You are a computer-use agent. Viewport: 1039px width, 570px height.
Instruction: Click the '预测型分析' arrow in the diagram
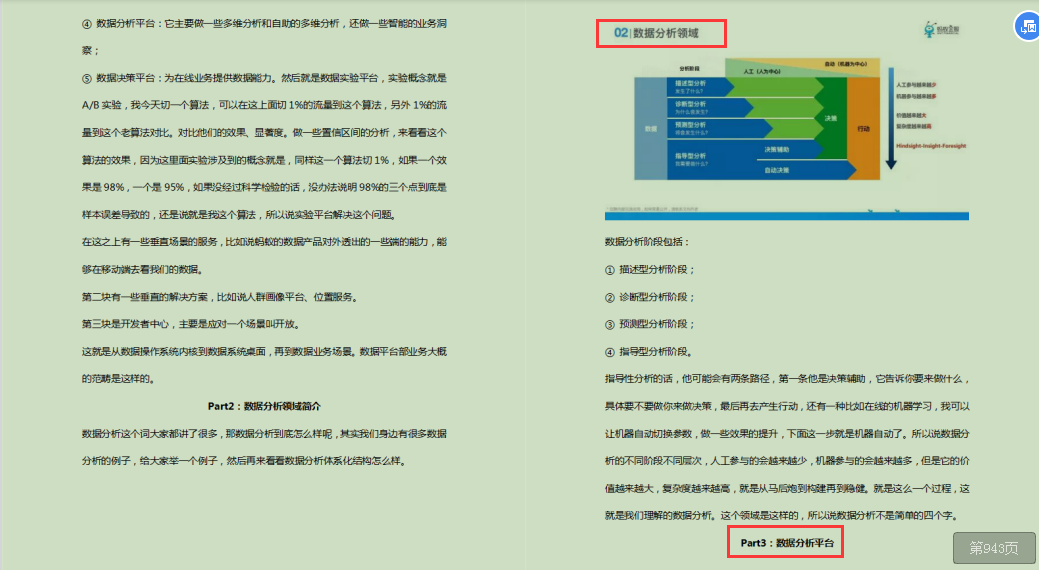[720, 128]
